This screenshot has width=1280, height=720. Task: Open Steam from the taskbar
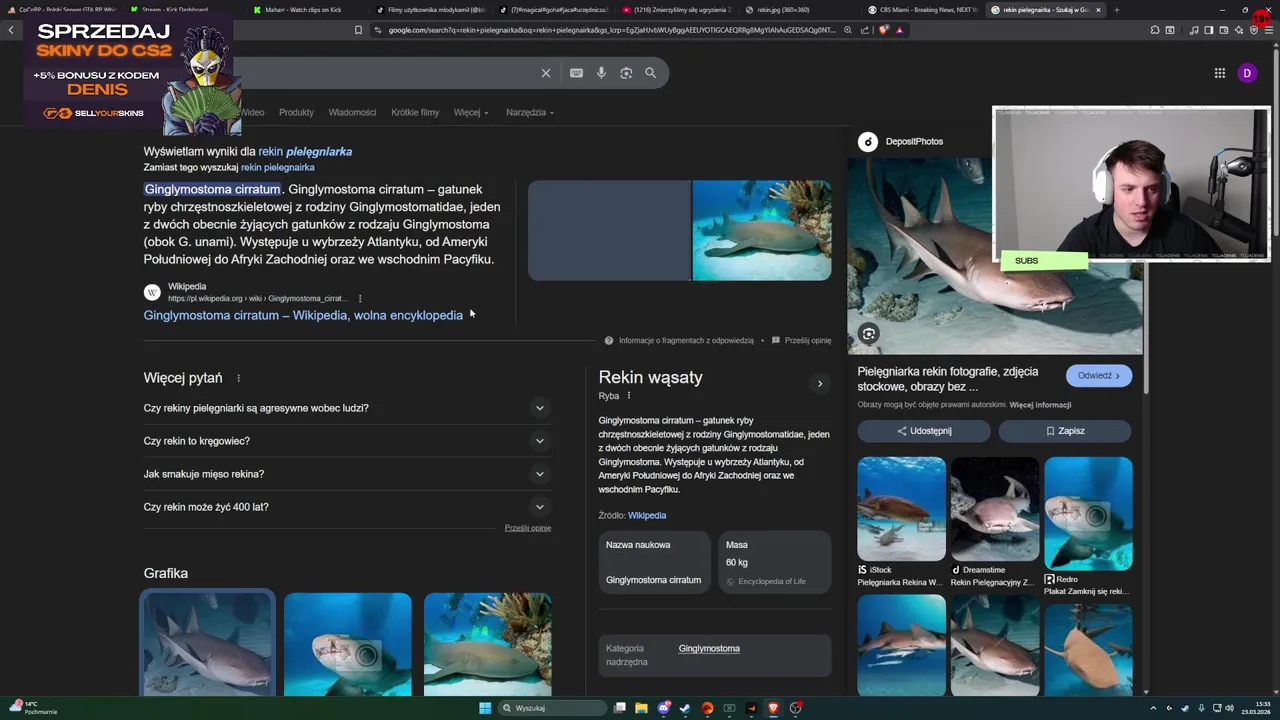685,708
